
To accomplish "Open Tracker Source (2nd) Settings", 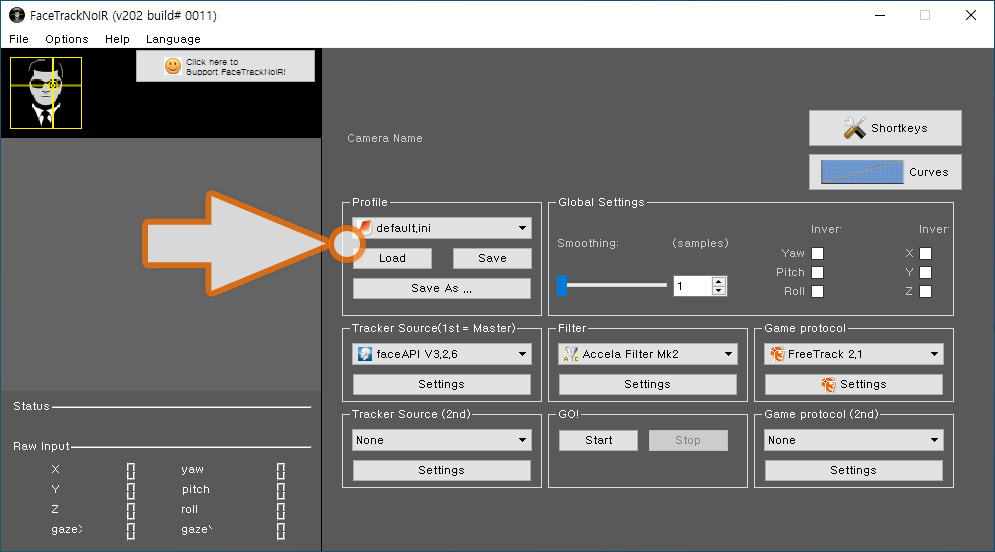I will (442, 470).
